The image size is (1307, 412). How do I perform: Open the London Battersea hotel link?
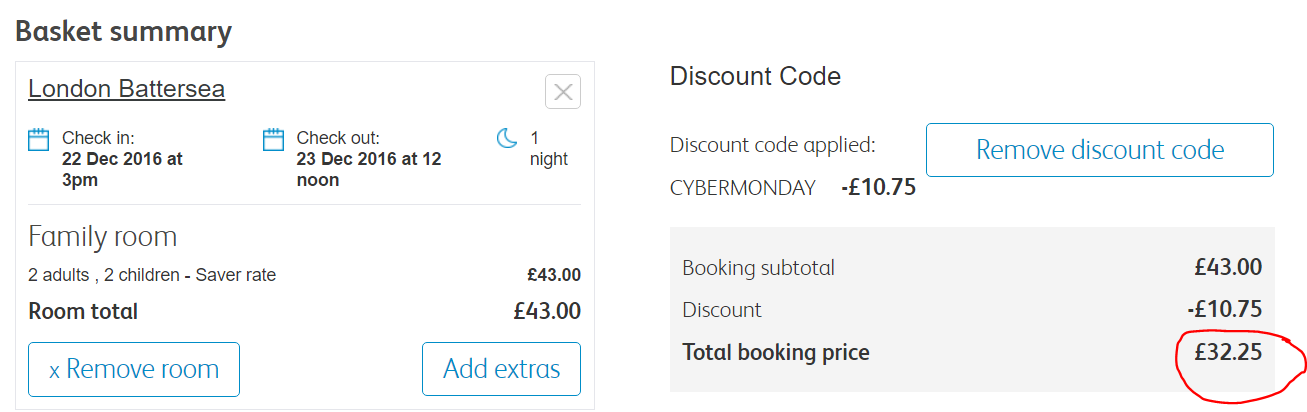(126, 89)
